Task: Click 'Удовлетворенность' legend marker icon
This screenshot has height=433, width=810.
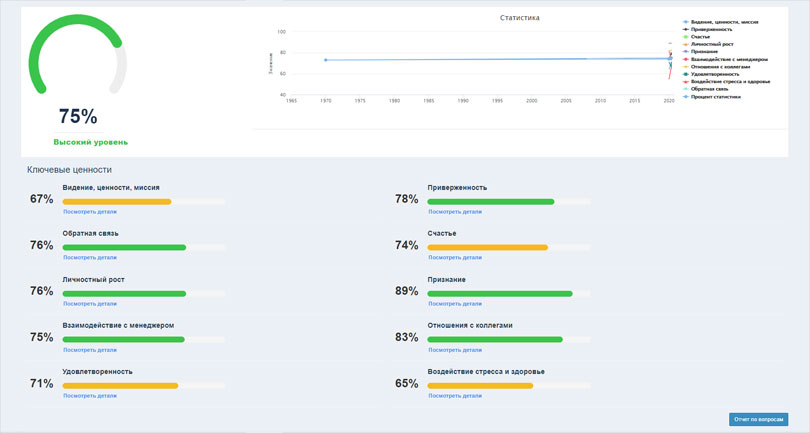Action: tap(686, 74)
